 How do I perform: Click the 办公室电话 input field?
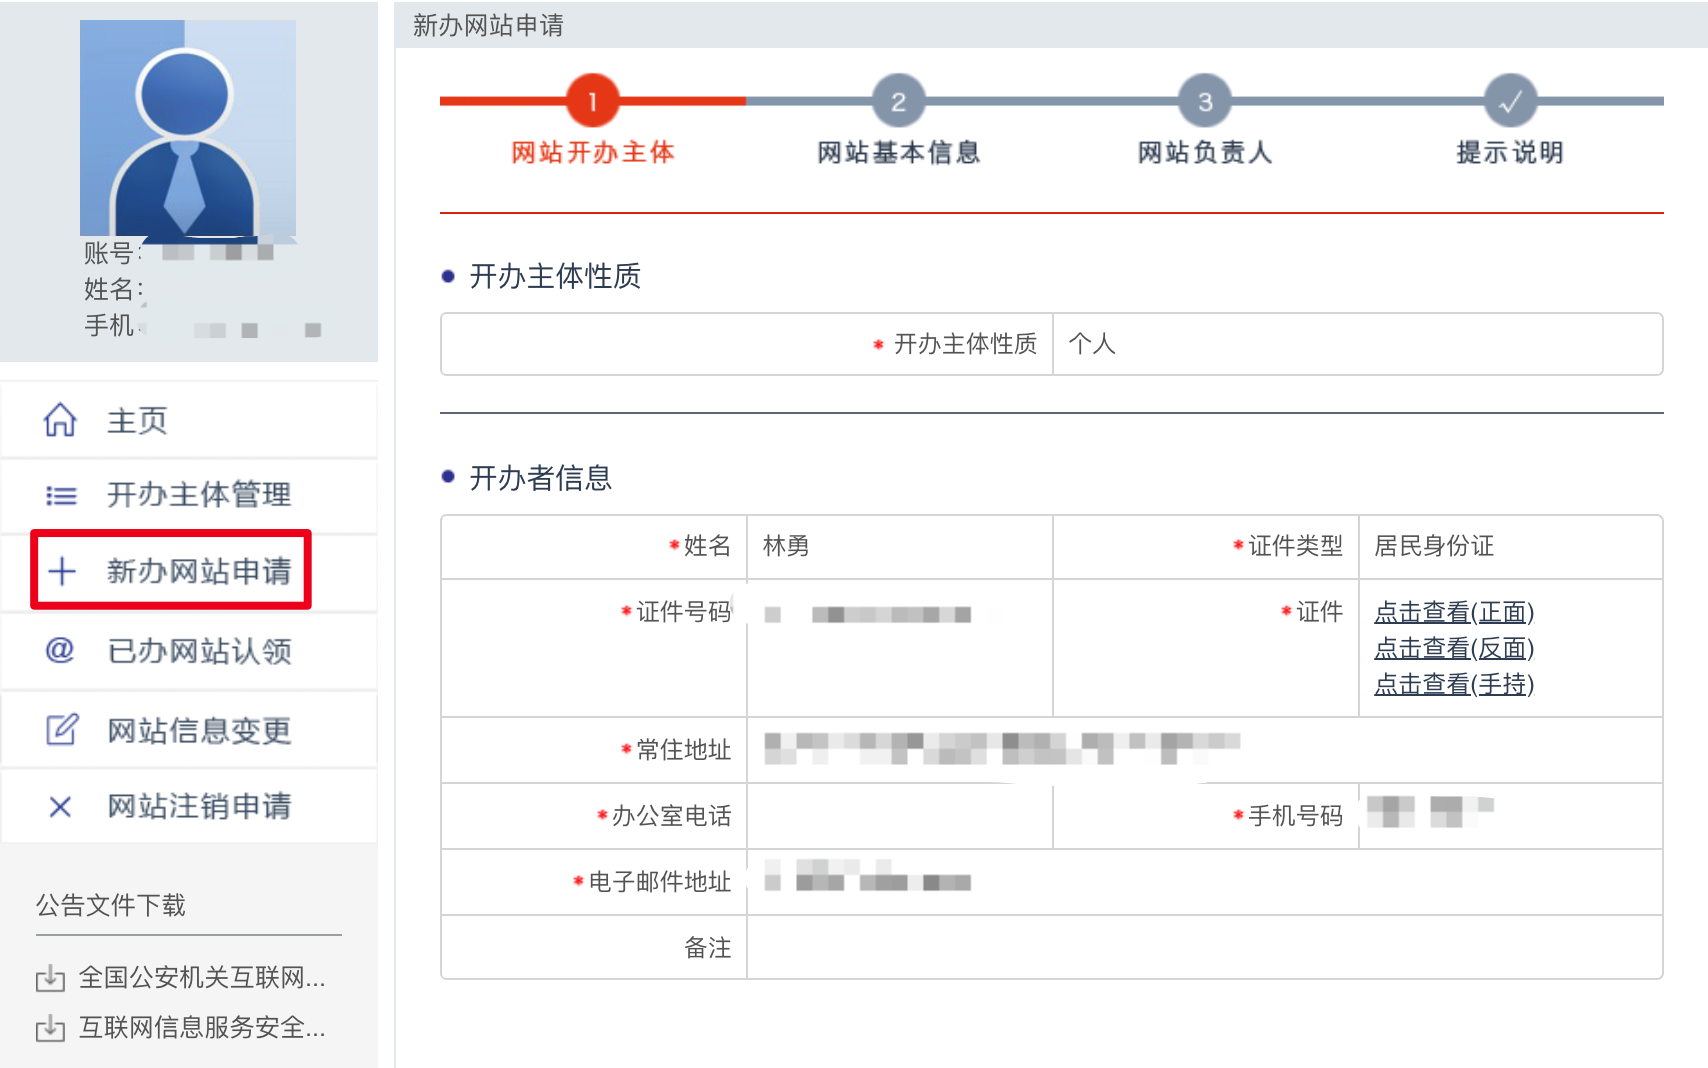click(x=899, y=816)
